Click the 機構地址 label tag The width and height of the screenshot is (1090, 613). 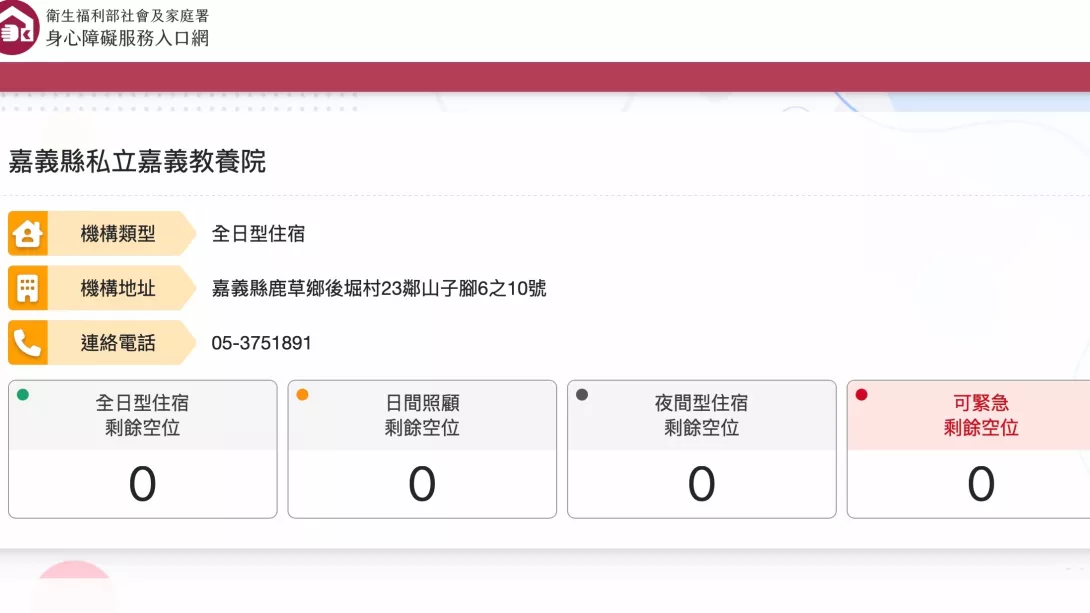click(118, 289)
